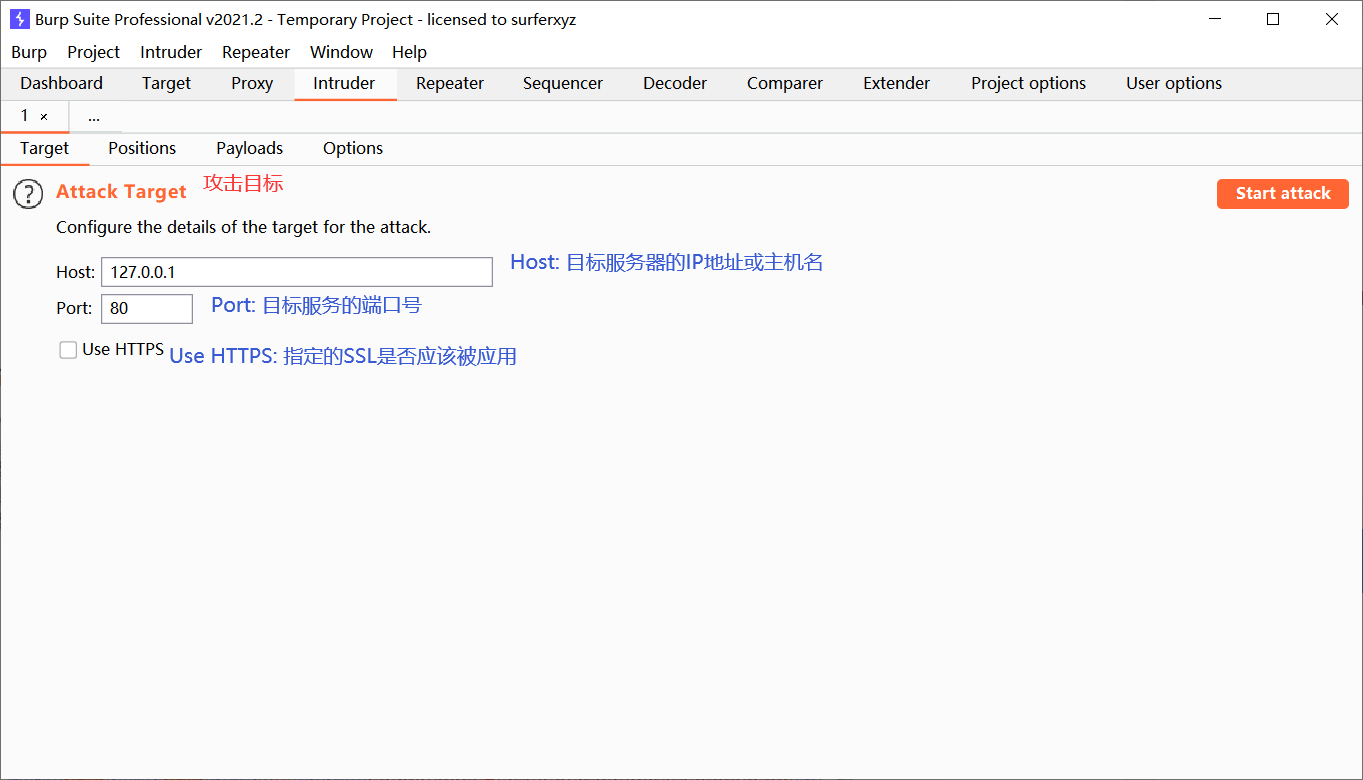Open the Extender tab
1363x780 pixels.
(897, 84)
